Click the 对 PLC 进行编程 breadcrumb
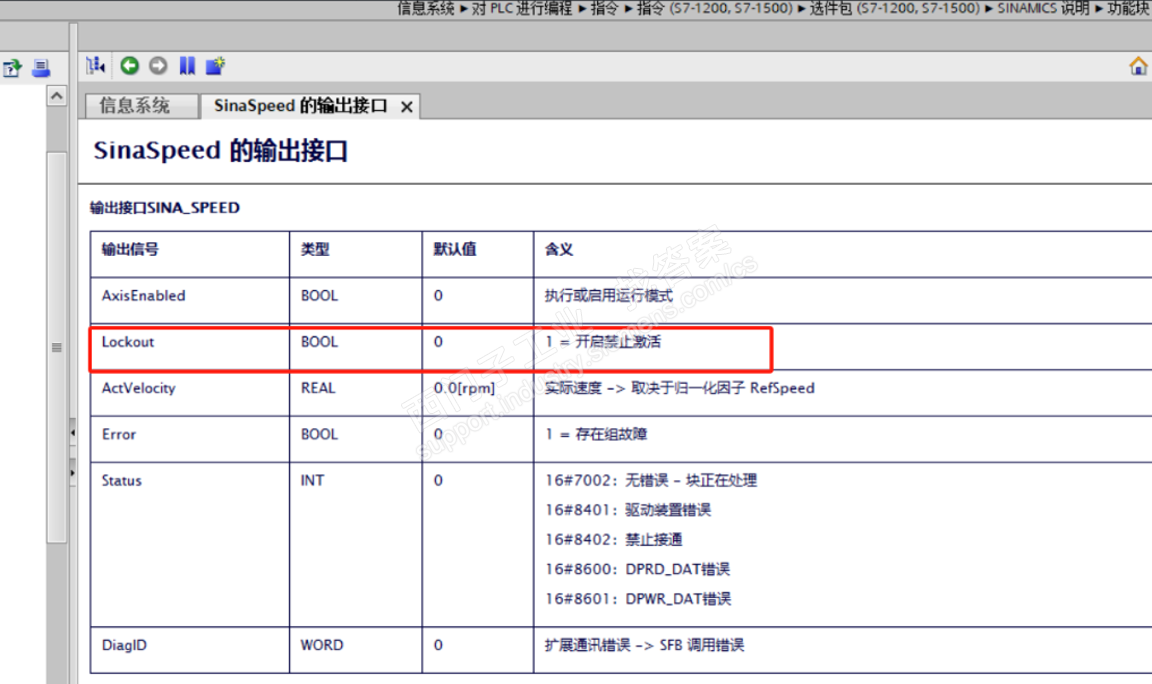Screen dimensions: 1152x684 pyautogui.click(x=522, y=8)
